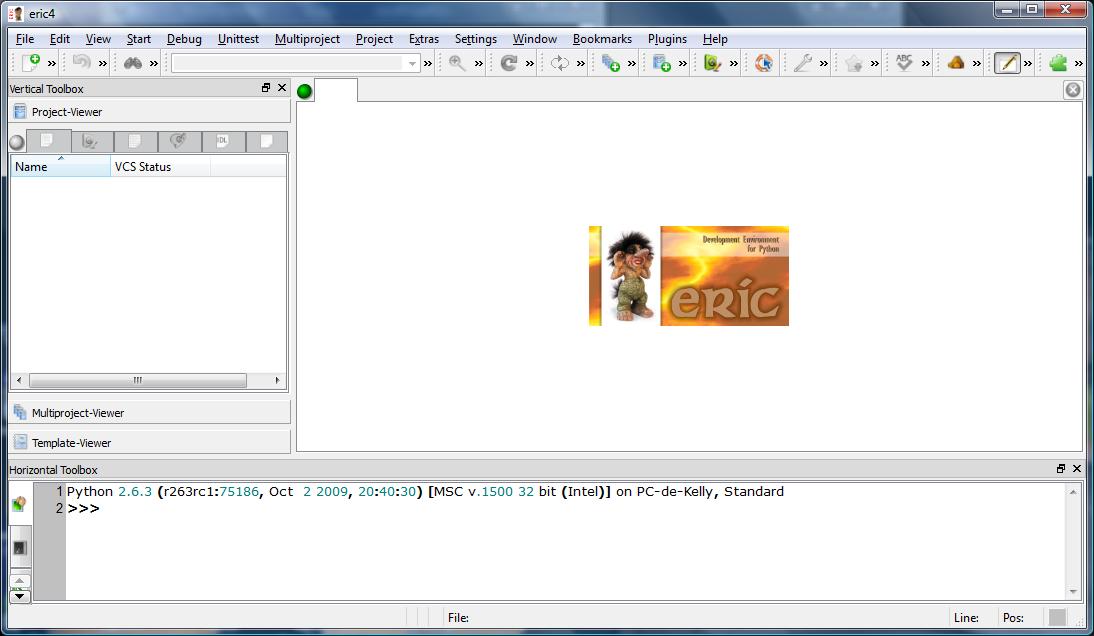
Task: Click the Project-Viewer panel icon
Action: (20, 112)
